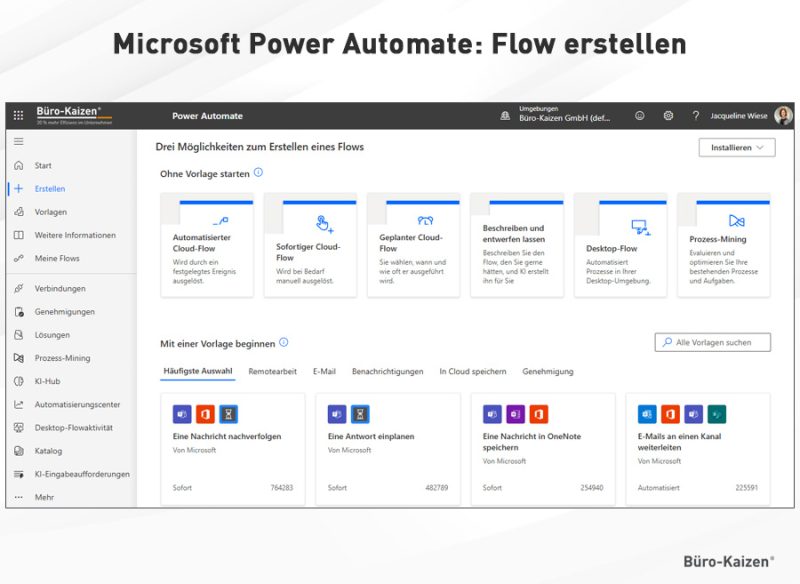
Task: Click inside the Alle Vorlagen suchen search field
Action: pos(712,341)
